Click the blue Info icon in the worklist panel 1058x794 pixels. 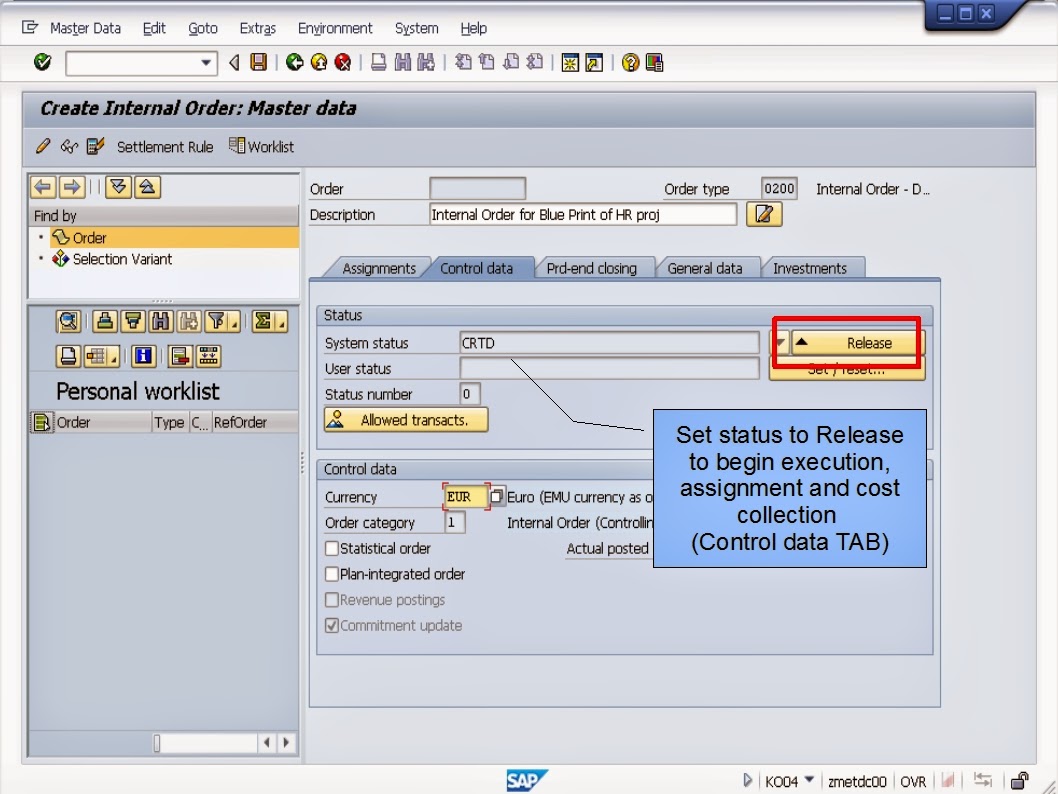point(145,356)
